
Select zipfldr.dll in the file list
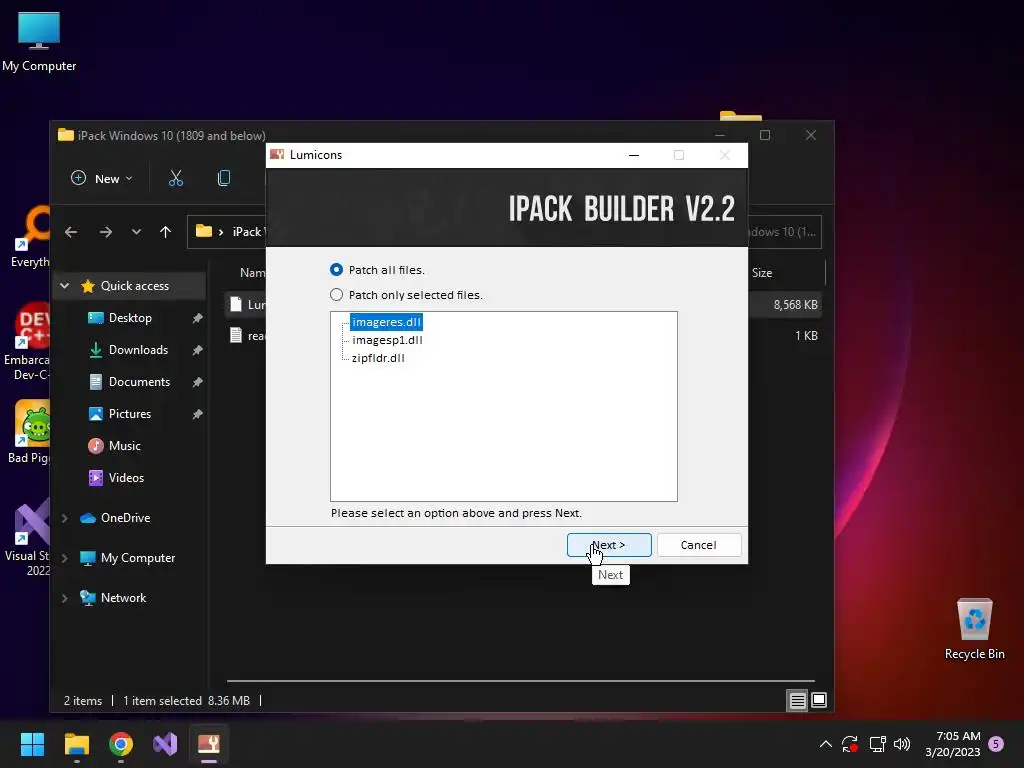(378, 358)
